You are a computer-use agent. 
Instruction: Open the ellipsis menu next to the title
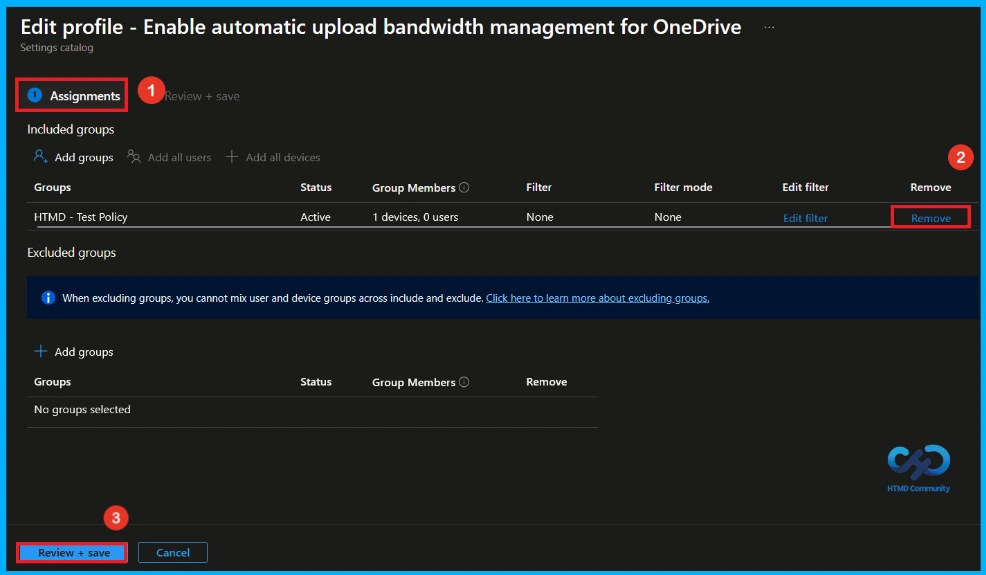click(x=769, y=27)
